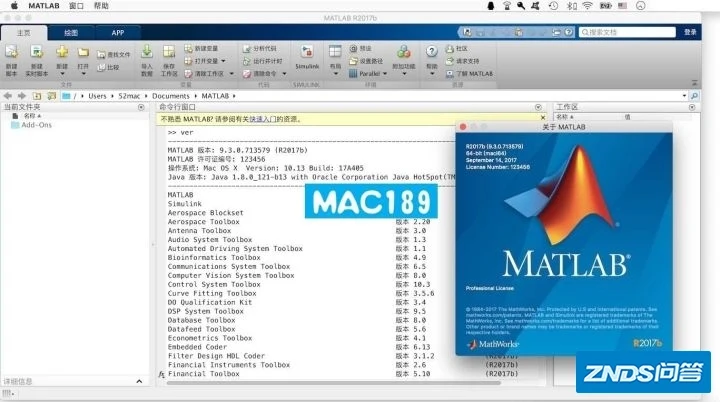Open the Help (帮助) menu in menu bar
This screenshot has height=402, width=720.
pyautogui.click(x=101, y=6)
